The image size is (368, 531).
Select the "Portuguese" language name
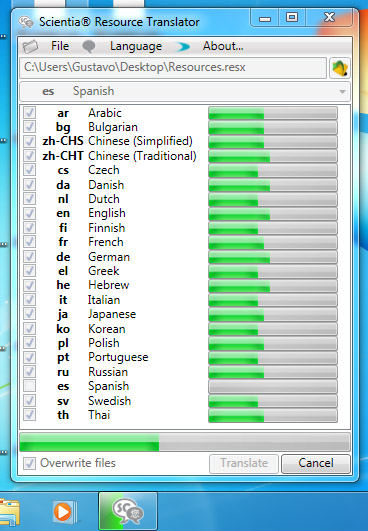(118, 358)
